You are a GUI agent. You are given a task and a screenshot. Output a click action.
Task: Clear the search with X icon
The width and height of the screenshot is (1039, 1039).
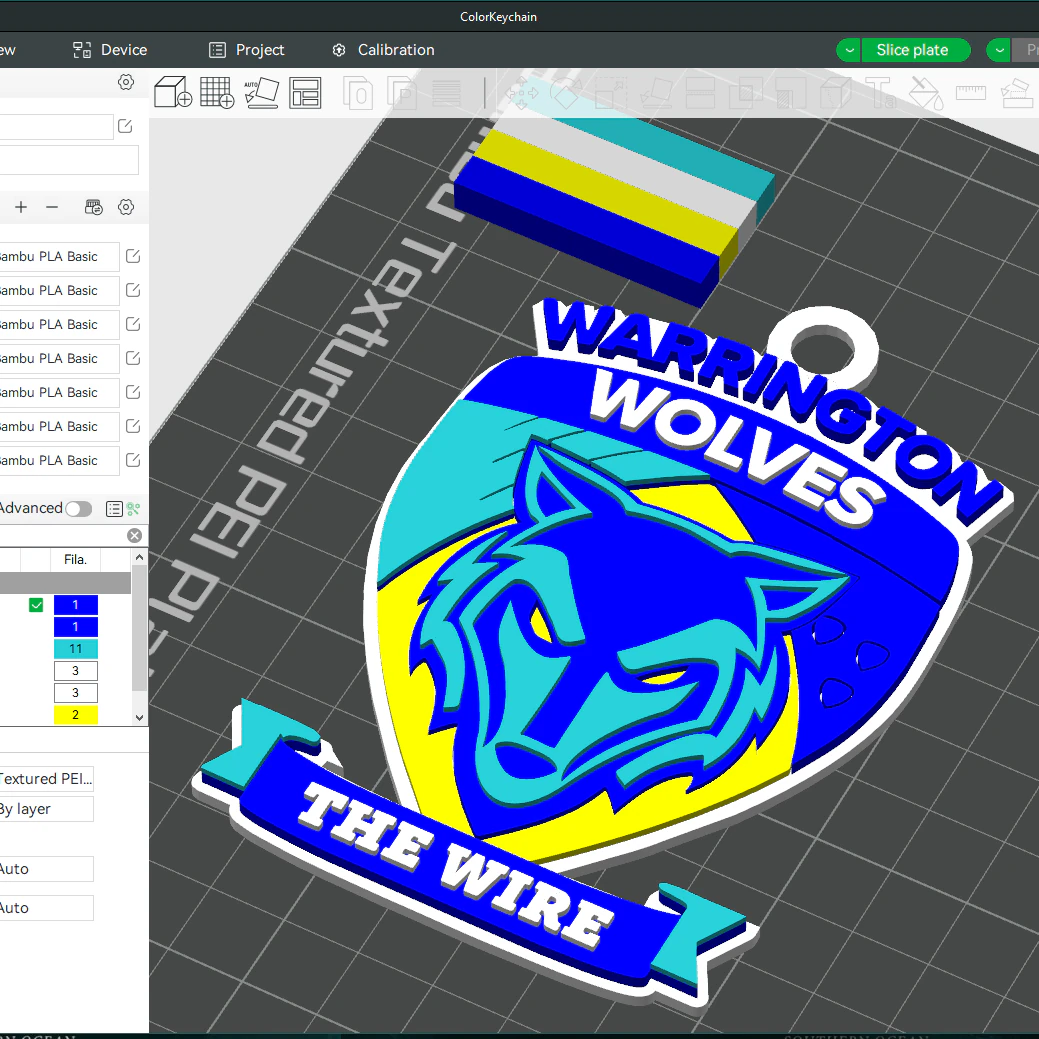(x=135, y=535)
